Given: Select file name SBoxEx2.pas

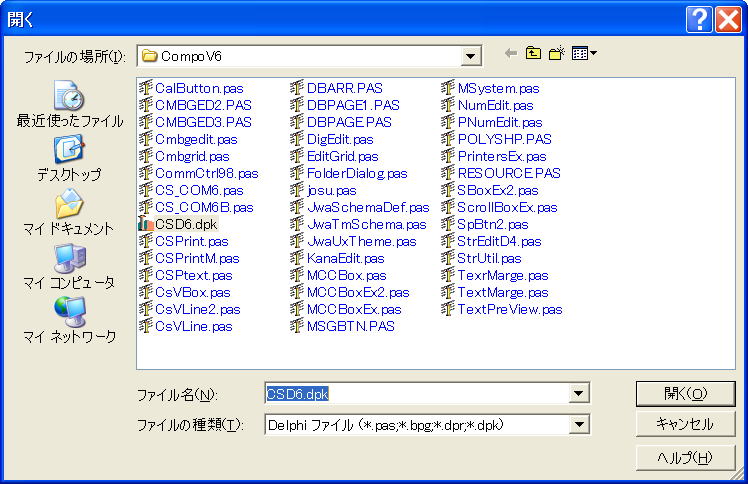Looking at the screenshot, I should pos(498,190).
